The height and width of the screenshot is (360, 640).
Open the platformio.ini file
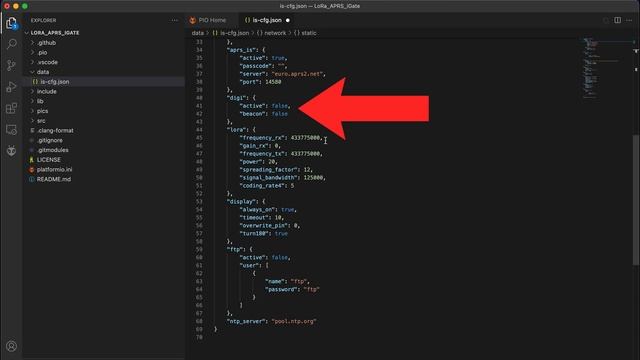[54, 169]
